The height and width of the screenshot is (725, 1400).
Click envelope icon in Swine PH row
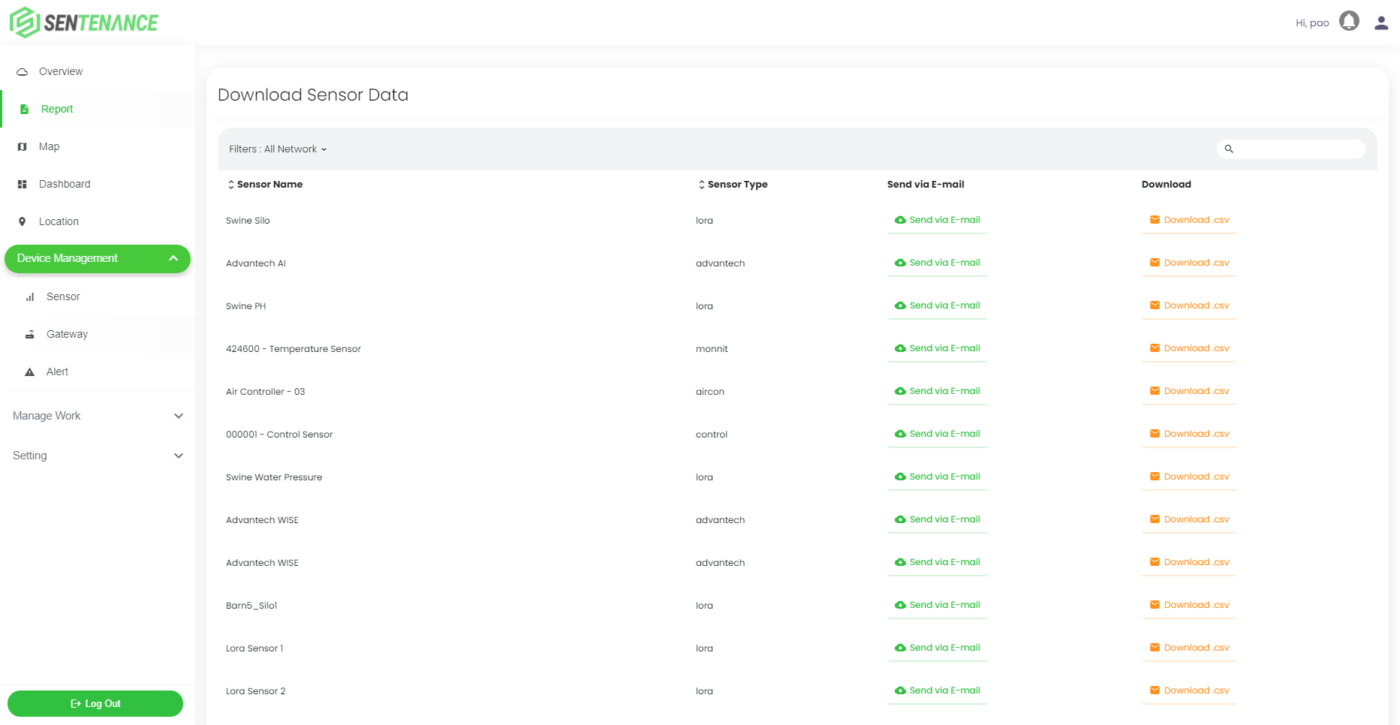tap(1155, 306)
